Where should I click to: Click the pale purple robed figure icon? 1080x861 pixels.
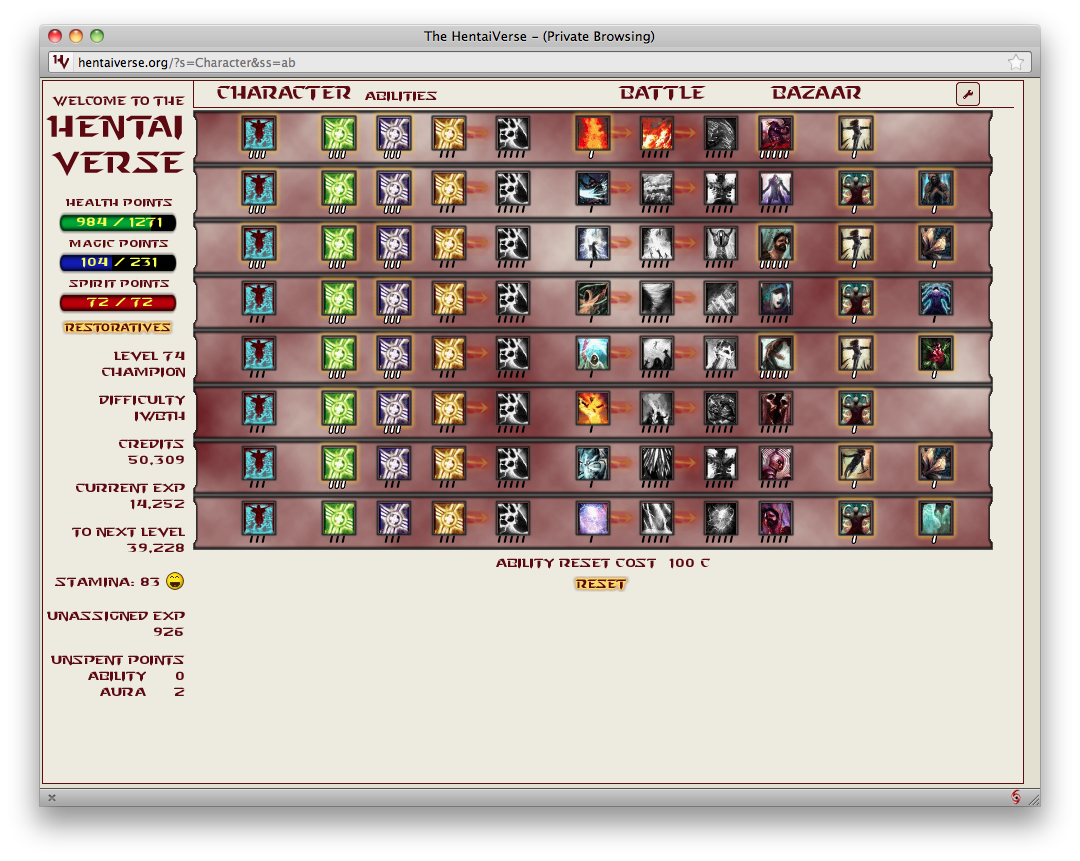point(775,188)
